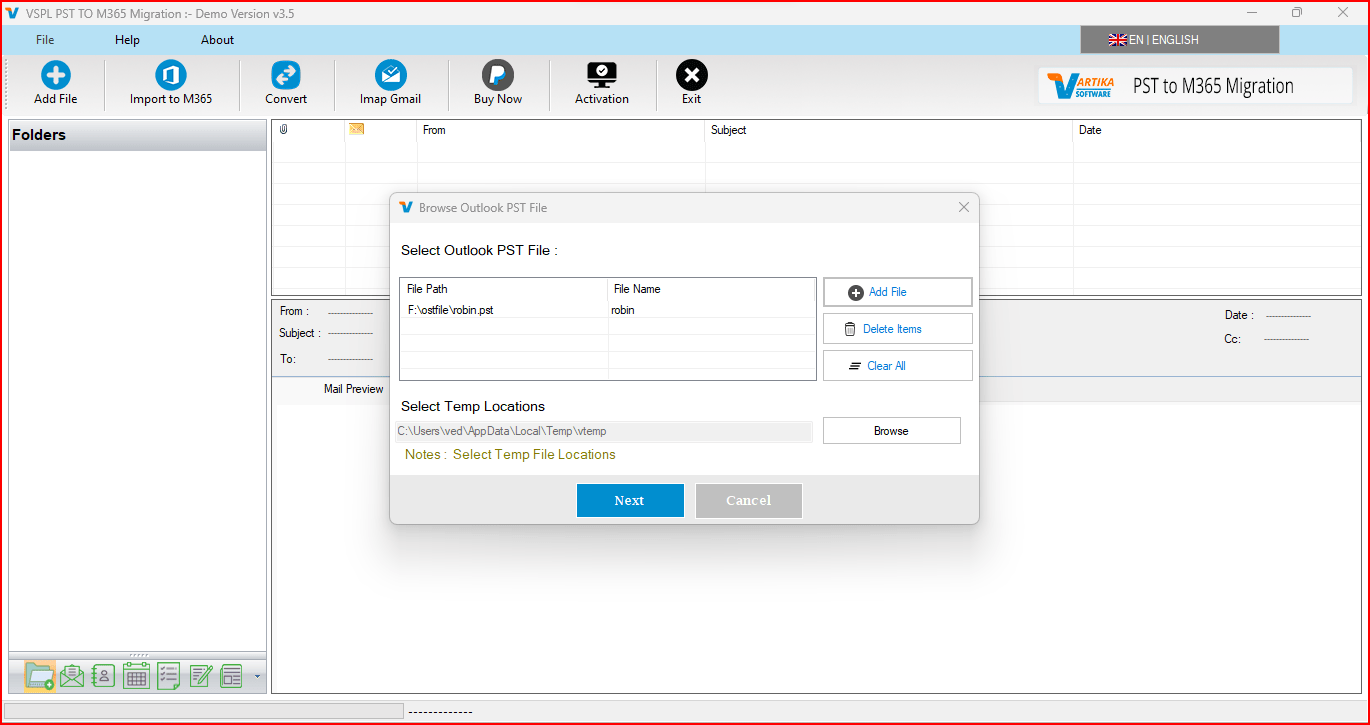Open the journal view icon

point(232,676)
